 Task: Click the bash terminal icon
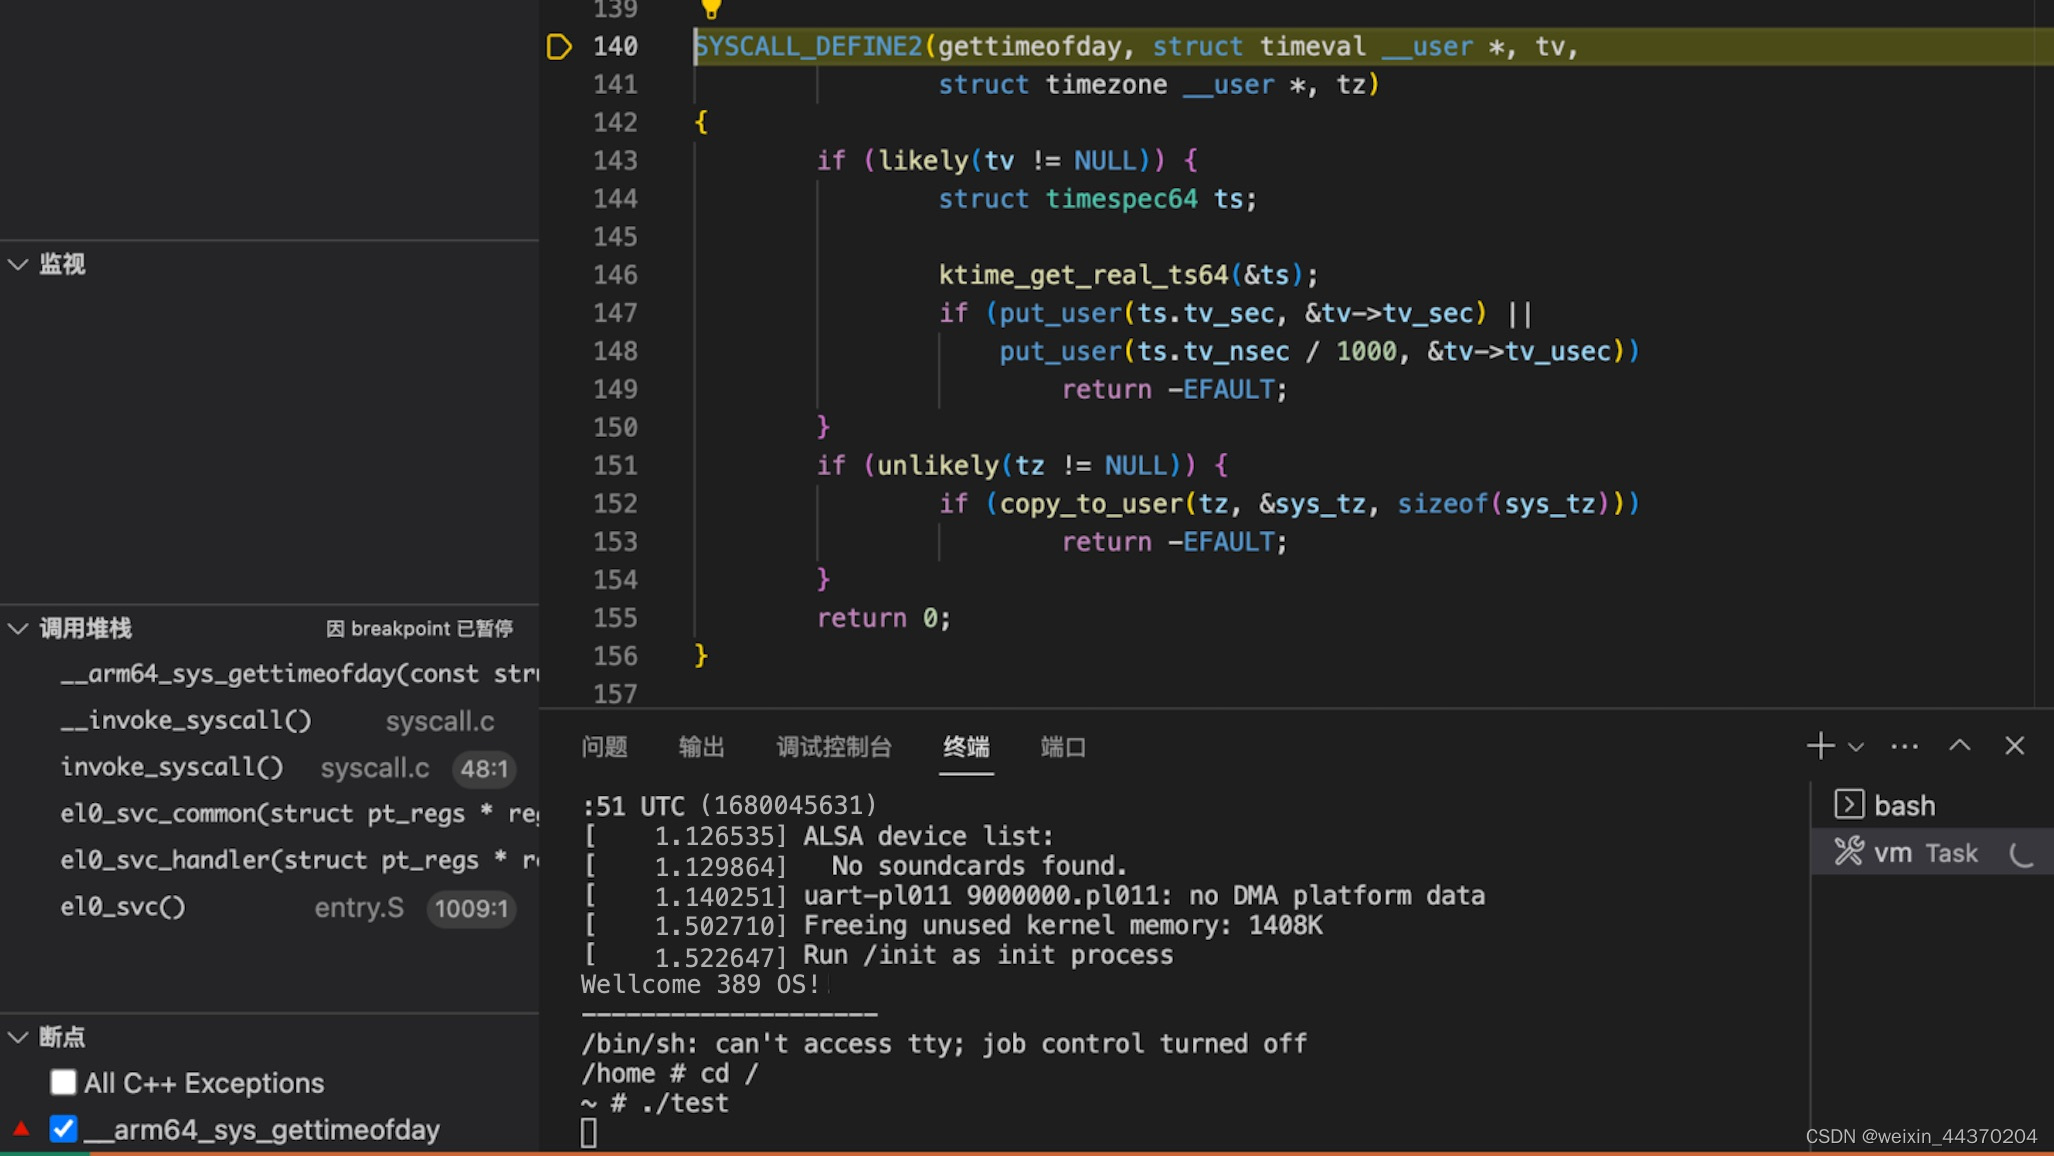point(1848,805)
